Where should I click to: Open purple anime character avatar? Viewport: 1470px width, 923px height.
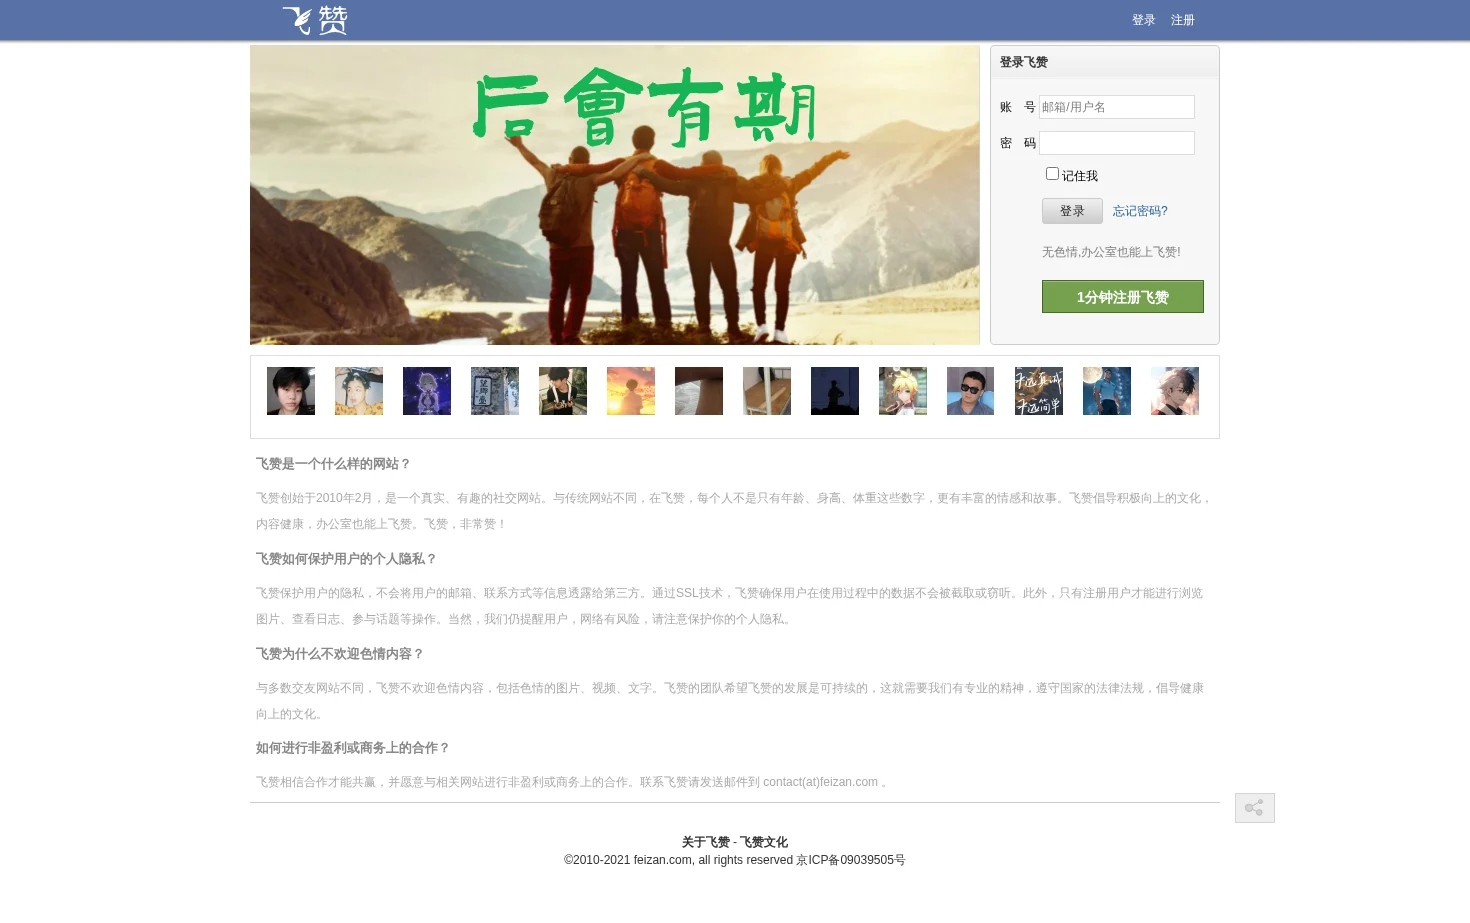(427, 391)
